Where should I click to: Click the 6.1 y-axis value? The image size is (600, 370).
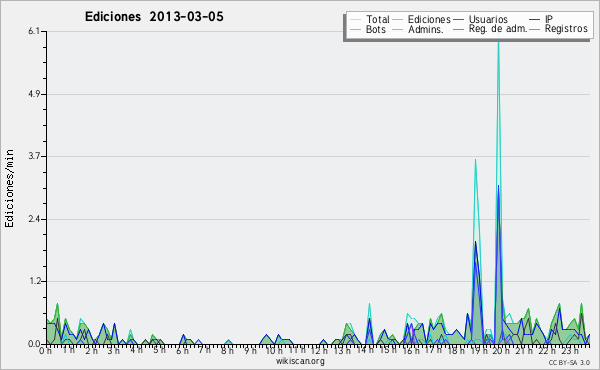(x=34, y=31)
